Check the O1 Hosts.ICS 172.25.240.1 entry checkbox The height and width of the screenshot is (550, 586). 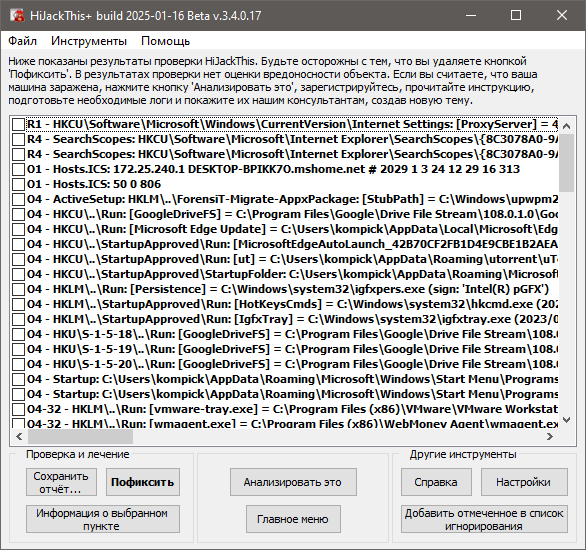click(18, 169)
